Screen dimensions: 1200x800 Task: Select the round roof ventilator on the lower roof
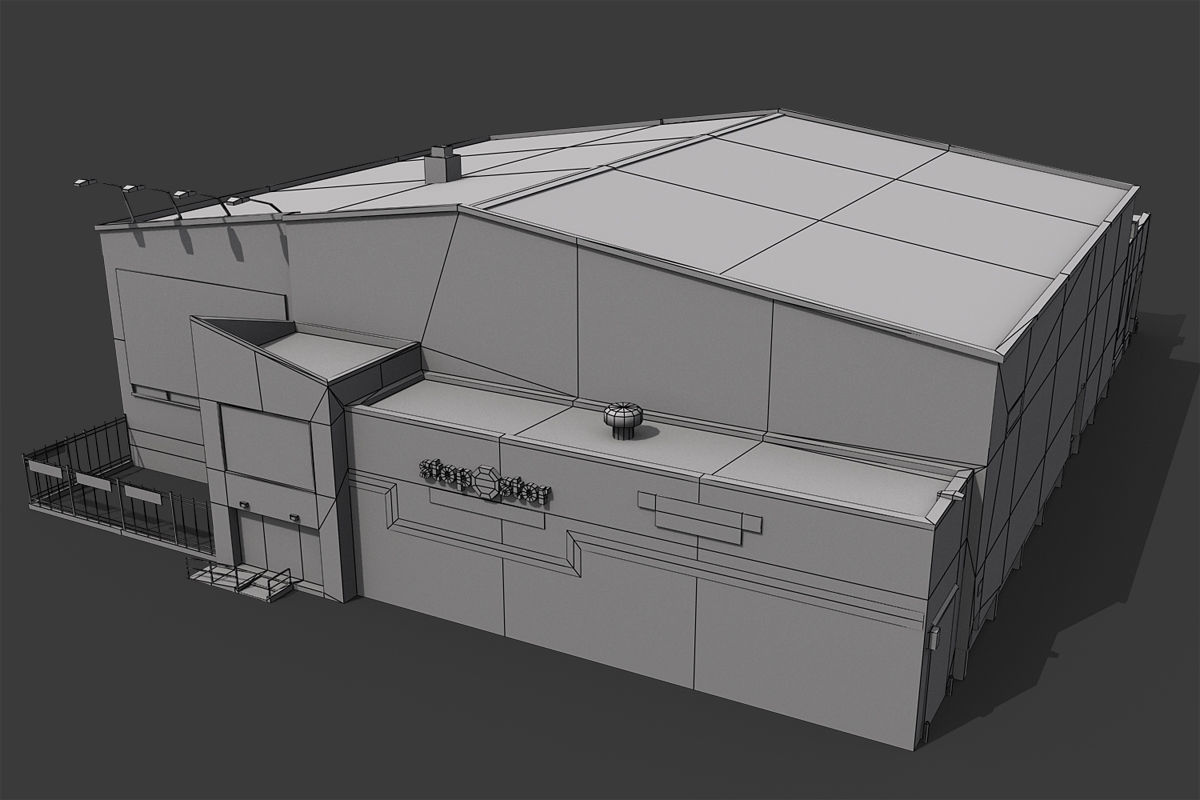623,419
